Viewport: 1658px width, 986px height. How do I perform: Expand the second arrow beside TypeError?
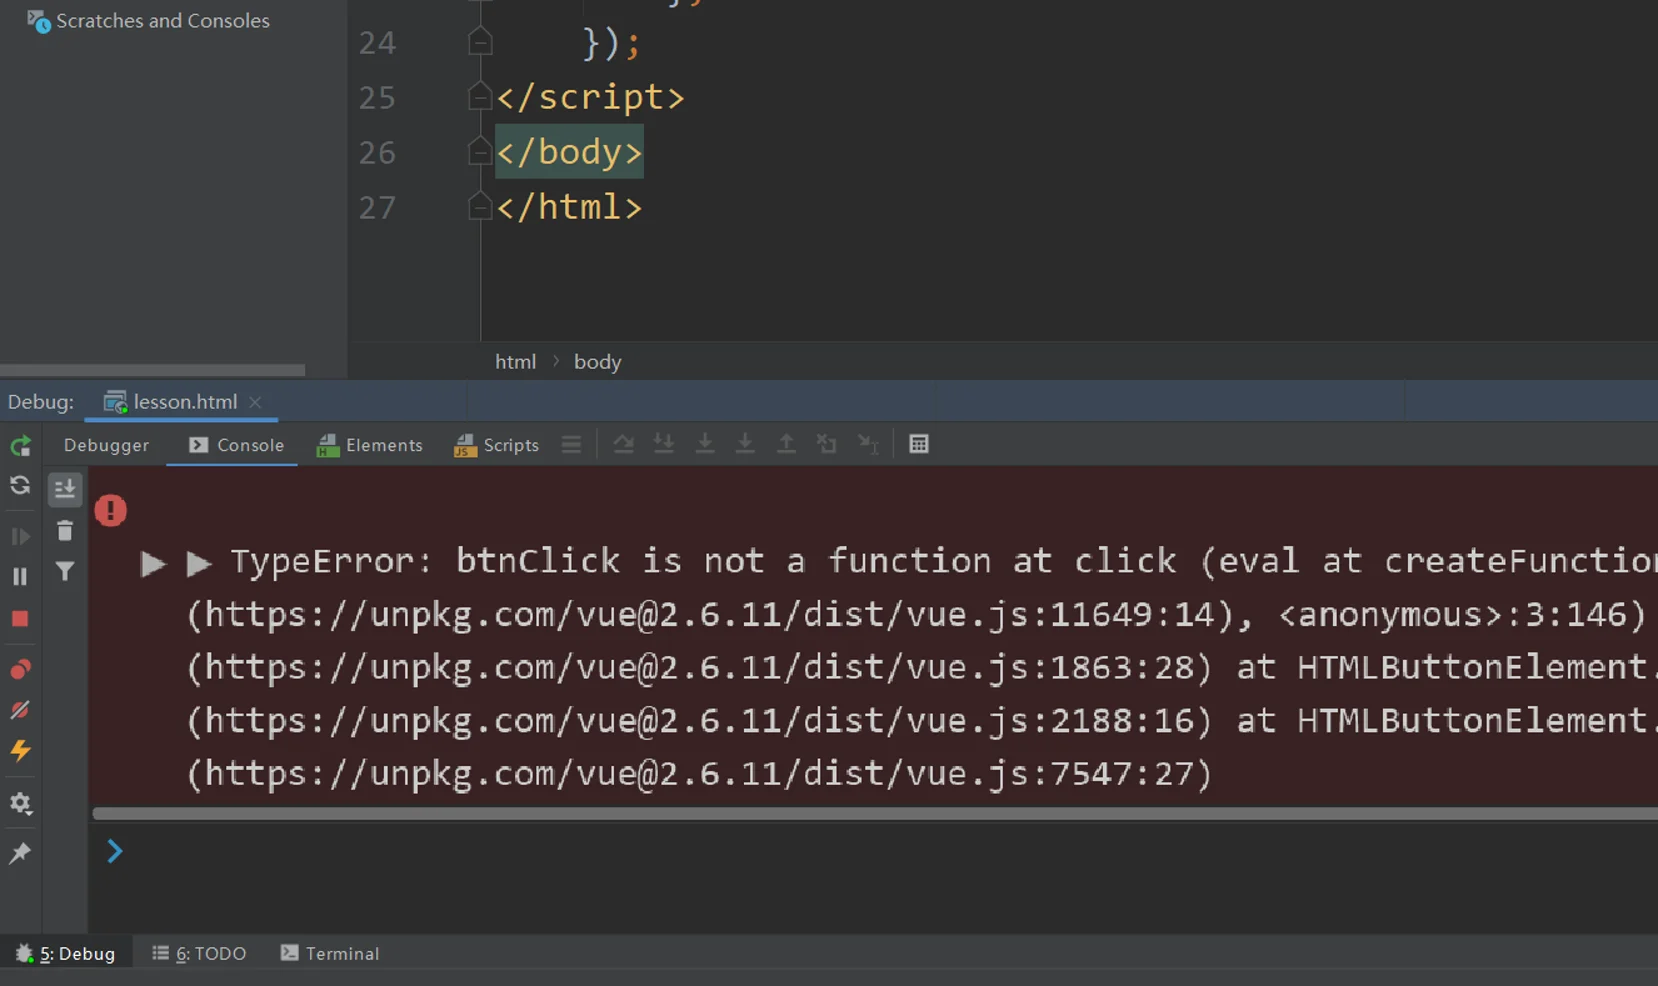pos(198,563)
